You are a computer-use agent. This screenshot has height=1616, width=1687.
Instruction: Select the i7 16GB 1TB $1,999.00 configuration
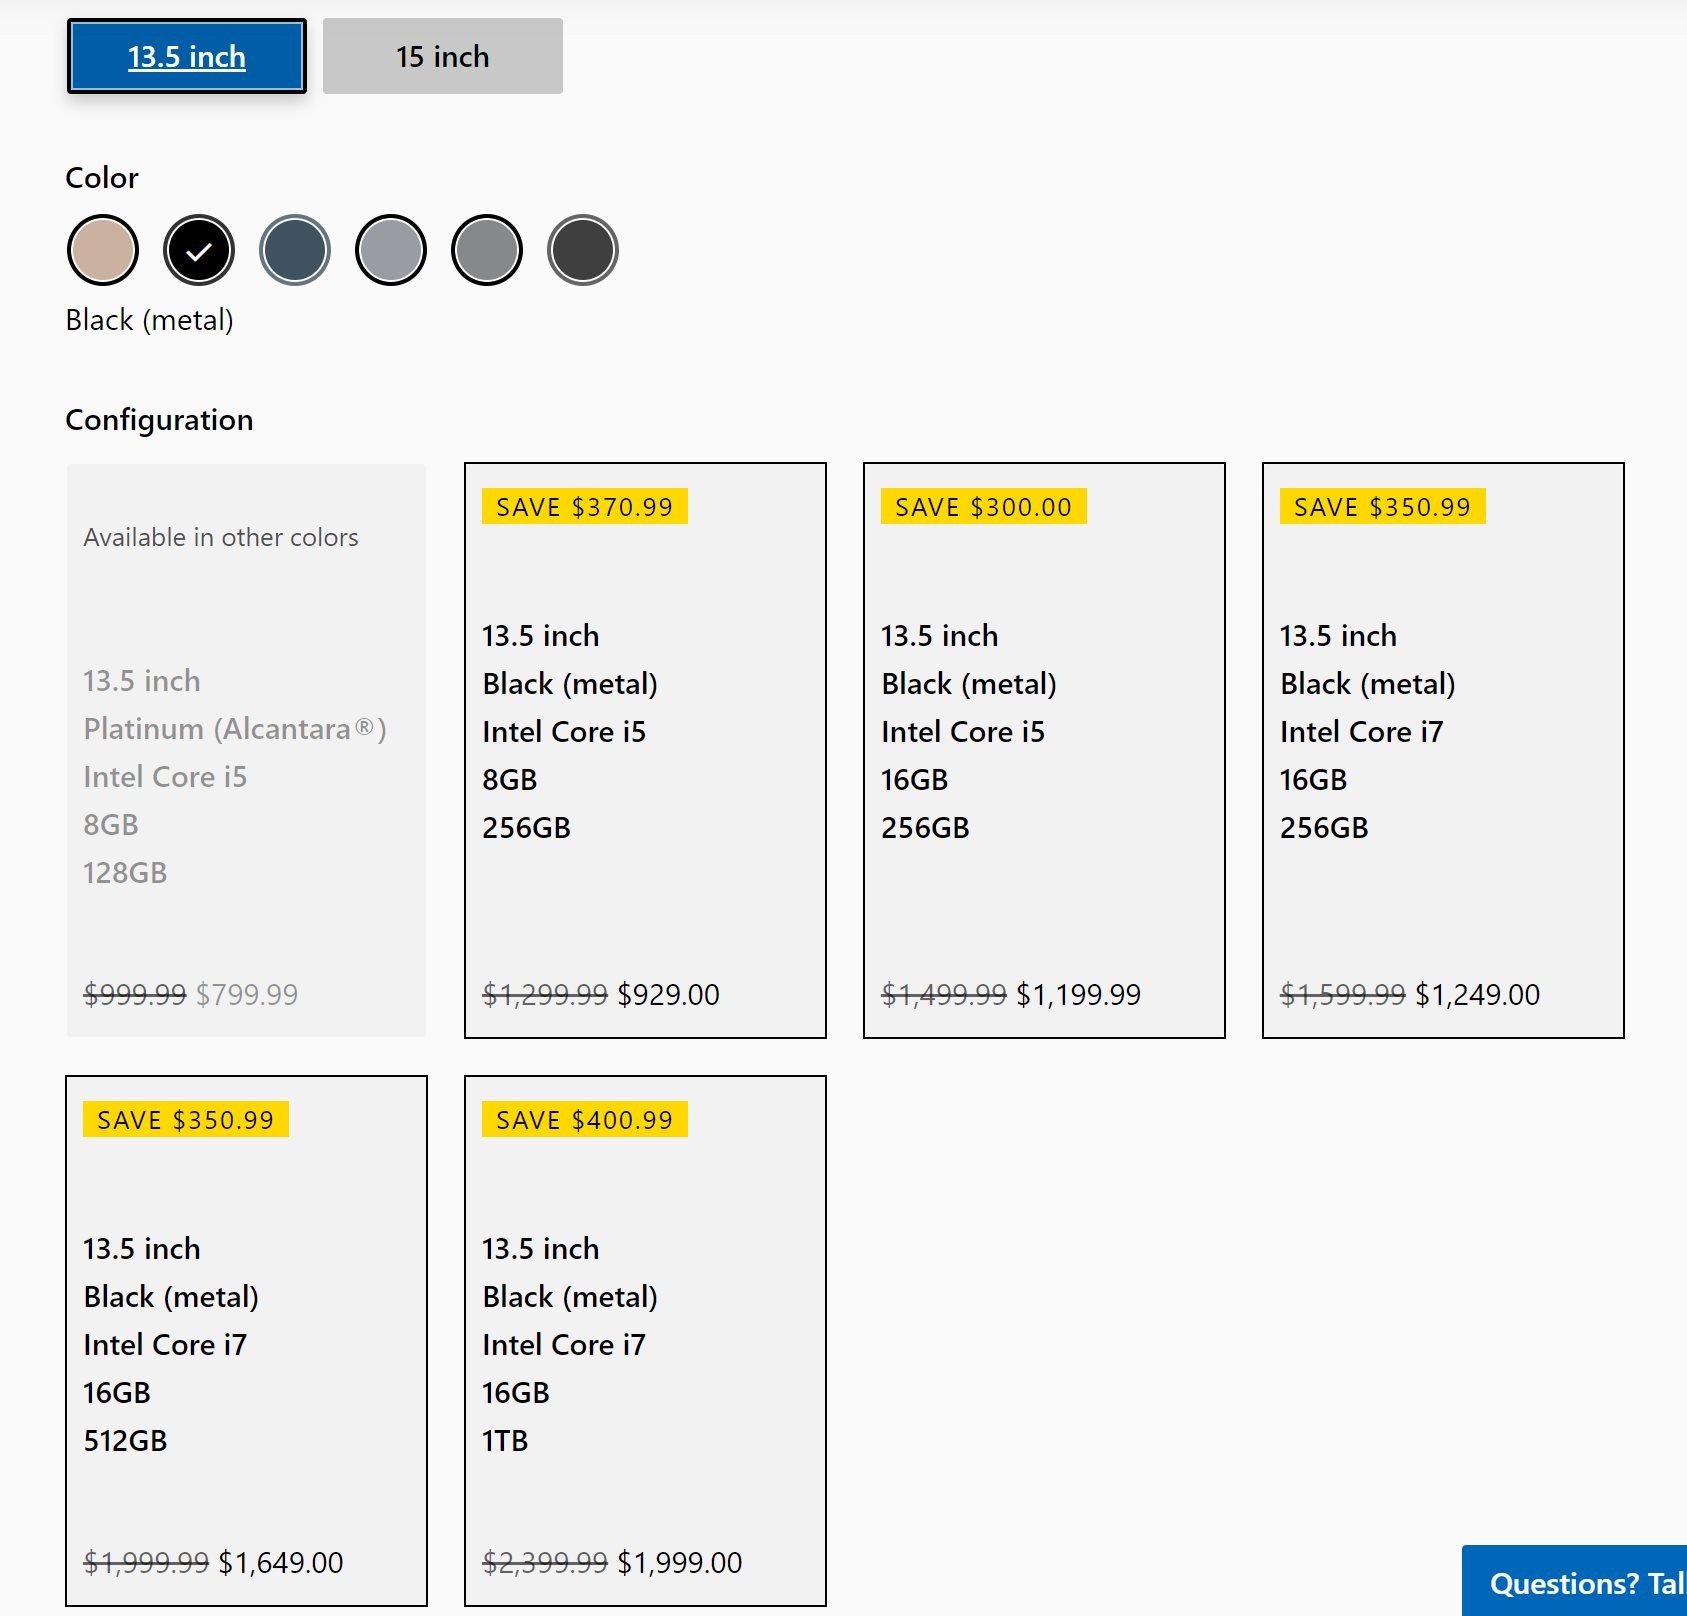(645, 1341)
